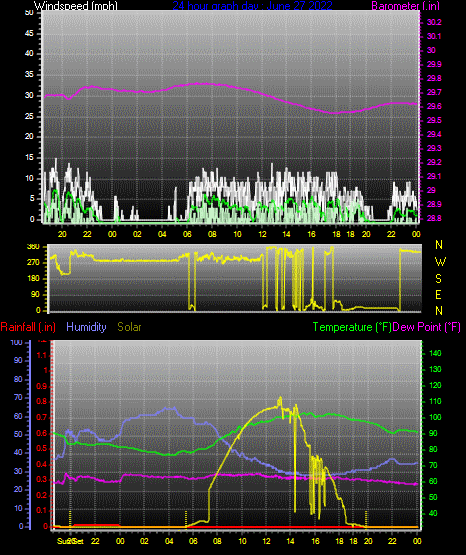Click the 'S' compass direction label

click(x=438, y=279)
